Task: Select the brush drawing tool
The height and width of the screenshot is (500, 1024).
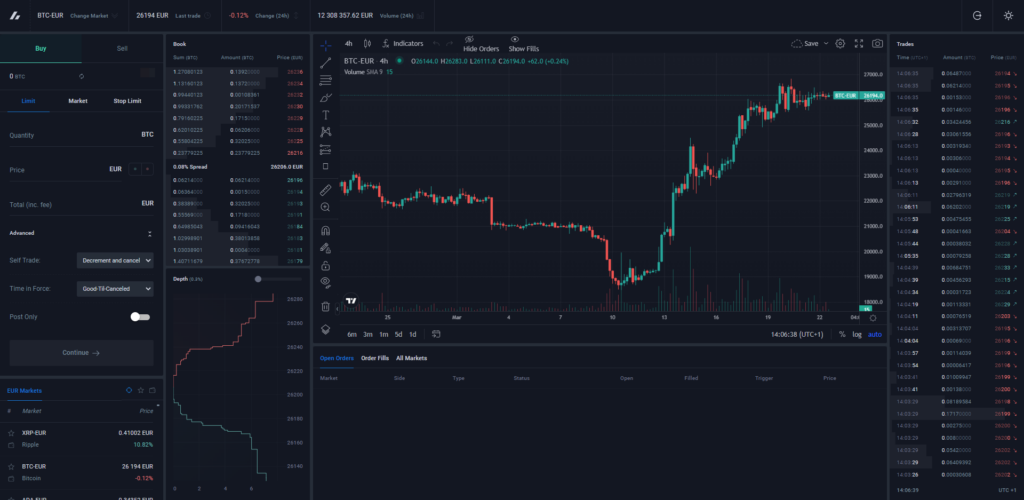Action: [325, 98]
